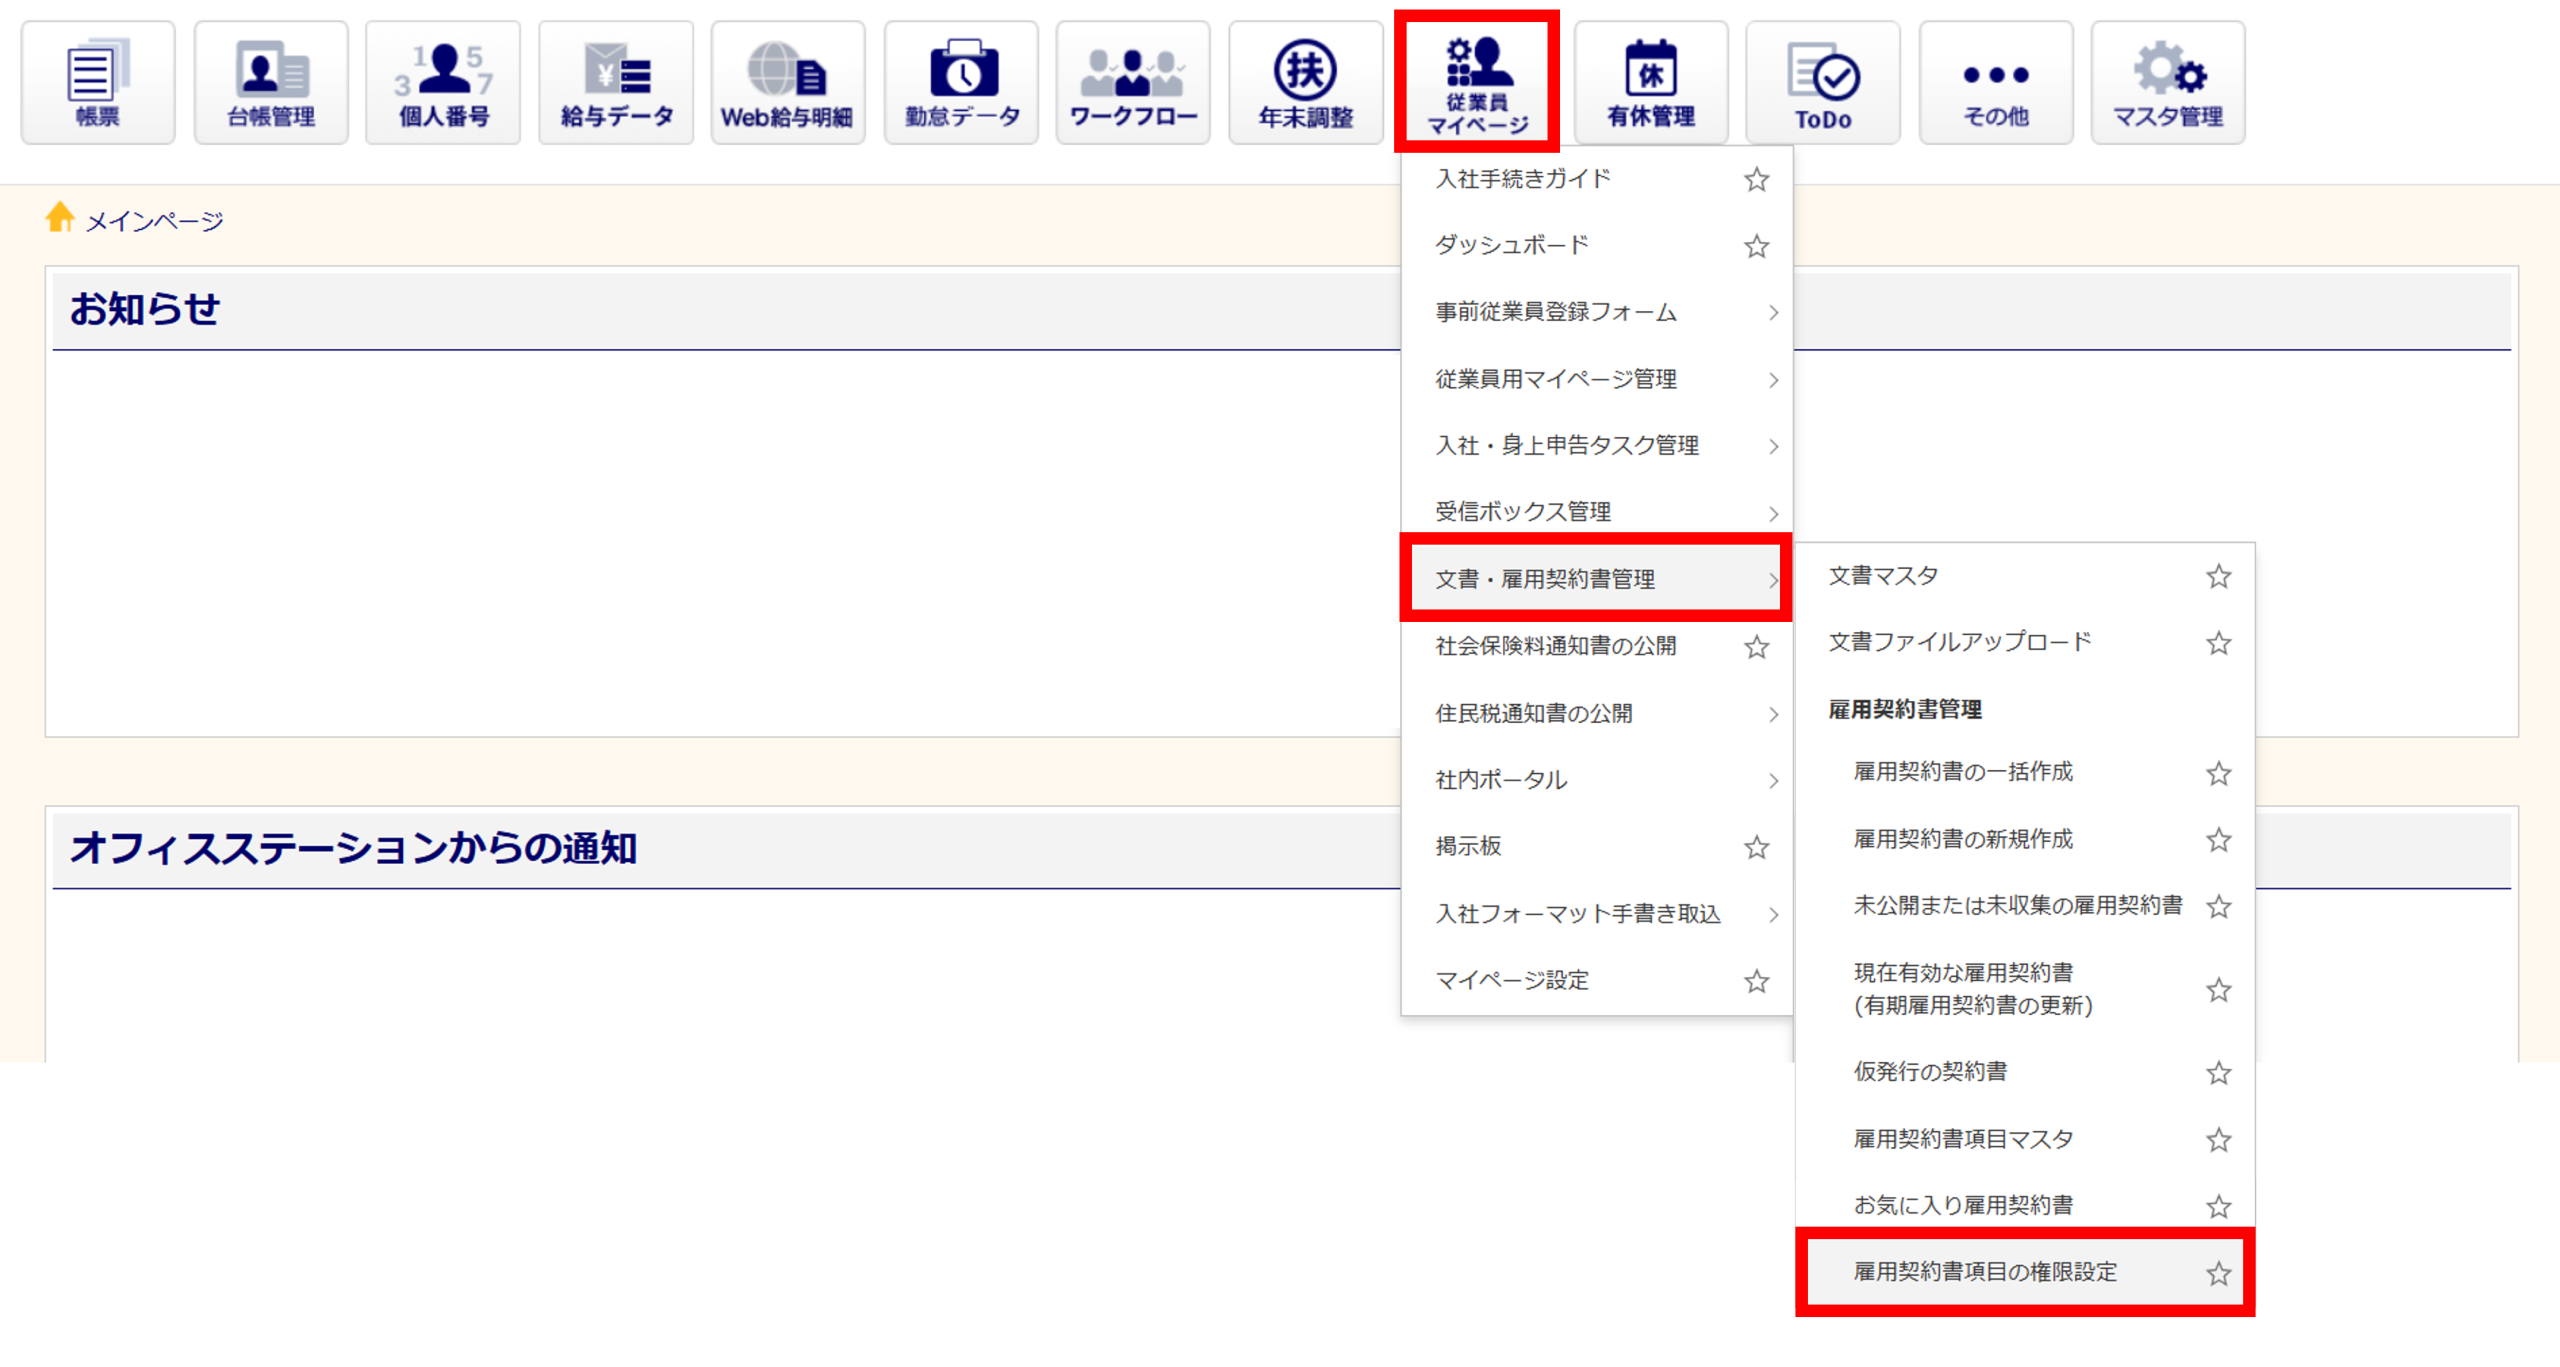Star the 雇用契約書の一括作成 entry
This screenshot has height=1367, width=2560.
point(2219,773)
